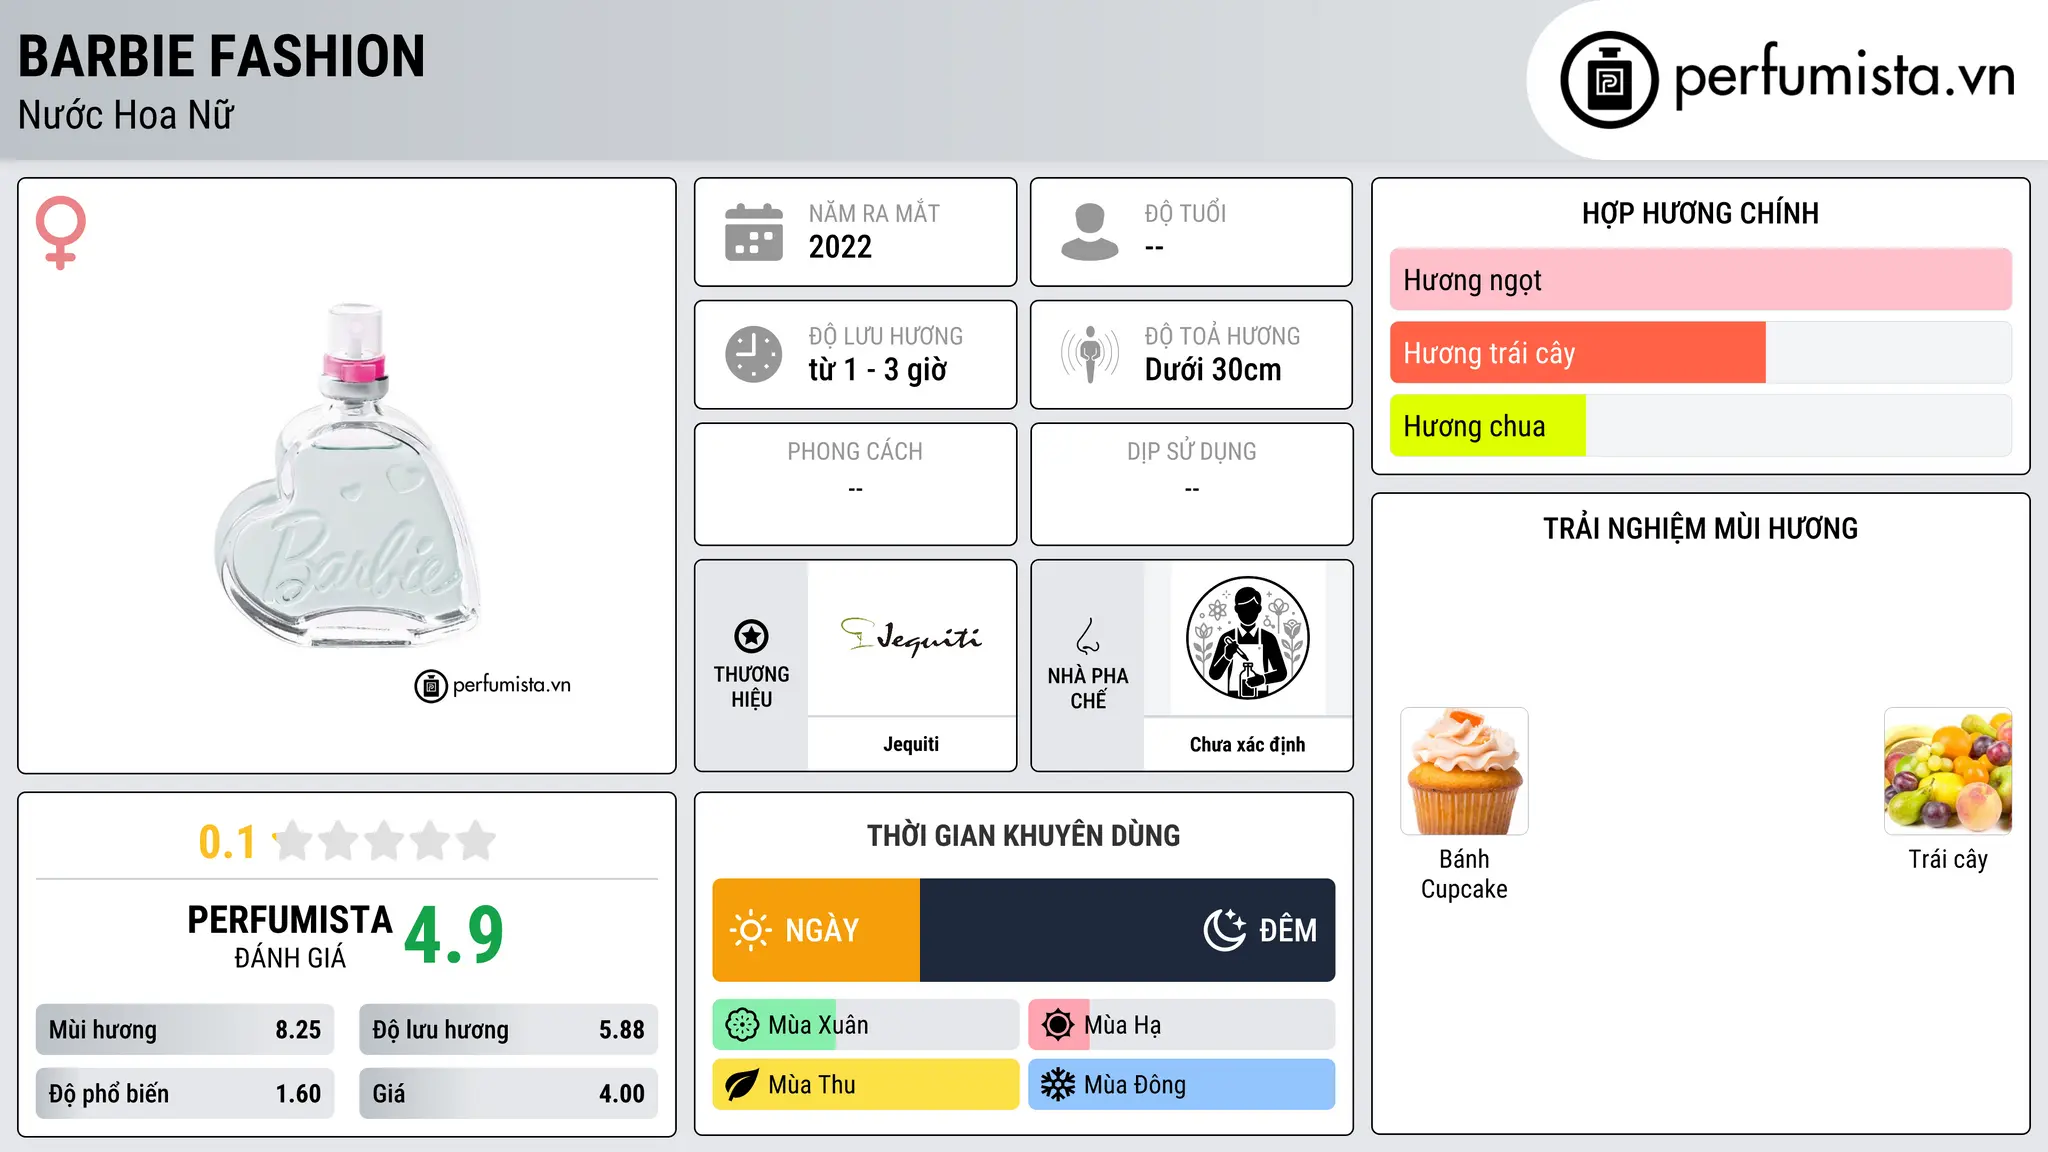Click the perfumista.vn site name in the header

[1845, 76]
